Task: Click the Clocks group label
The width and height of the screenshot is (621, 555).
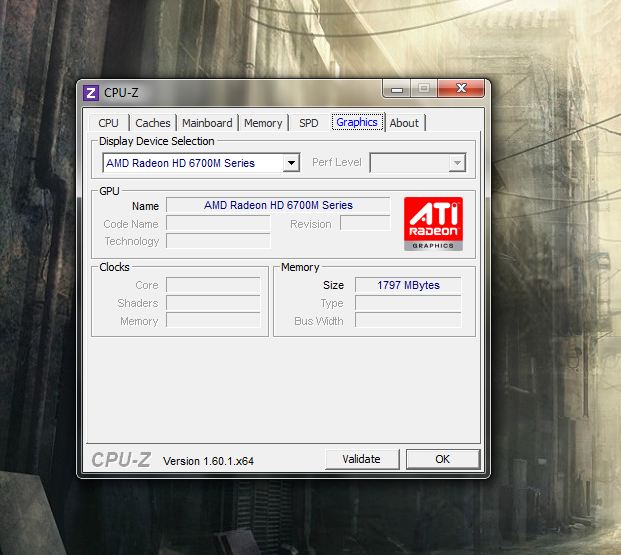Action: tap(114, 267)
